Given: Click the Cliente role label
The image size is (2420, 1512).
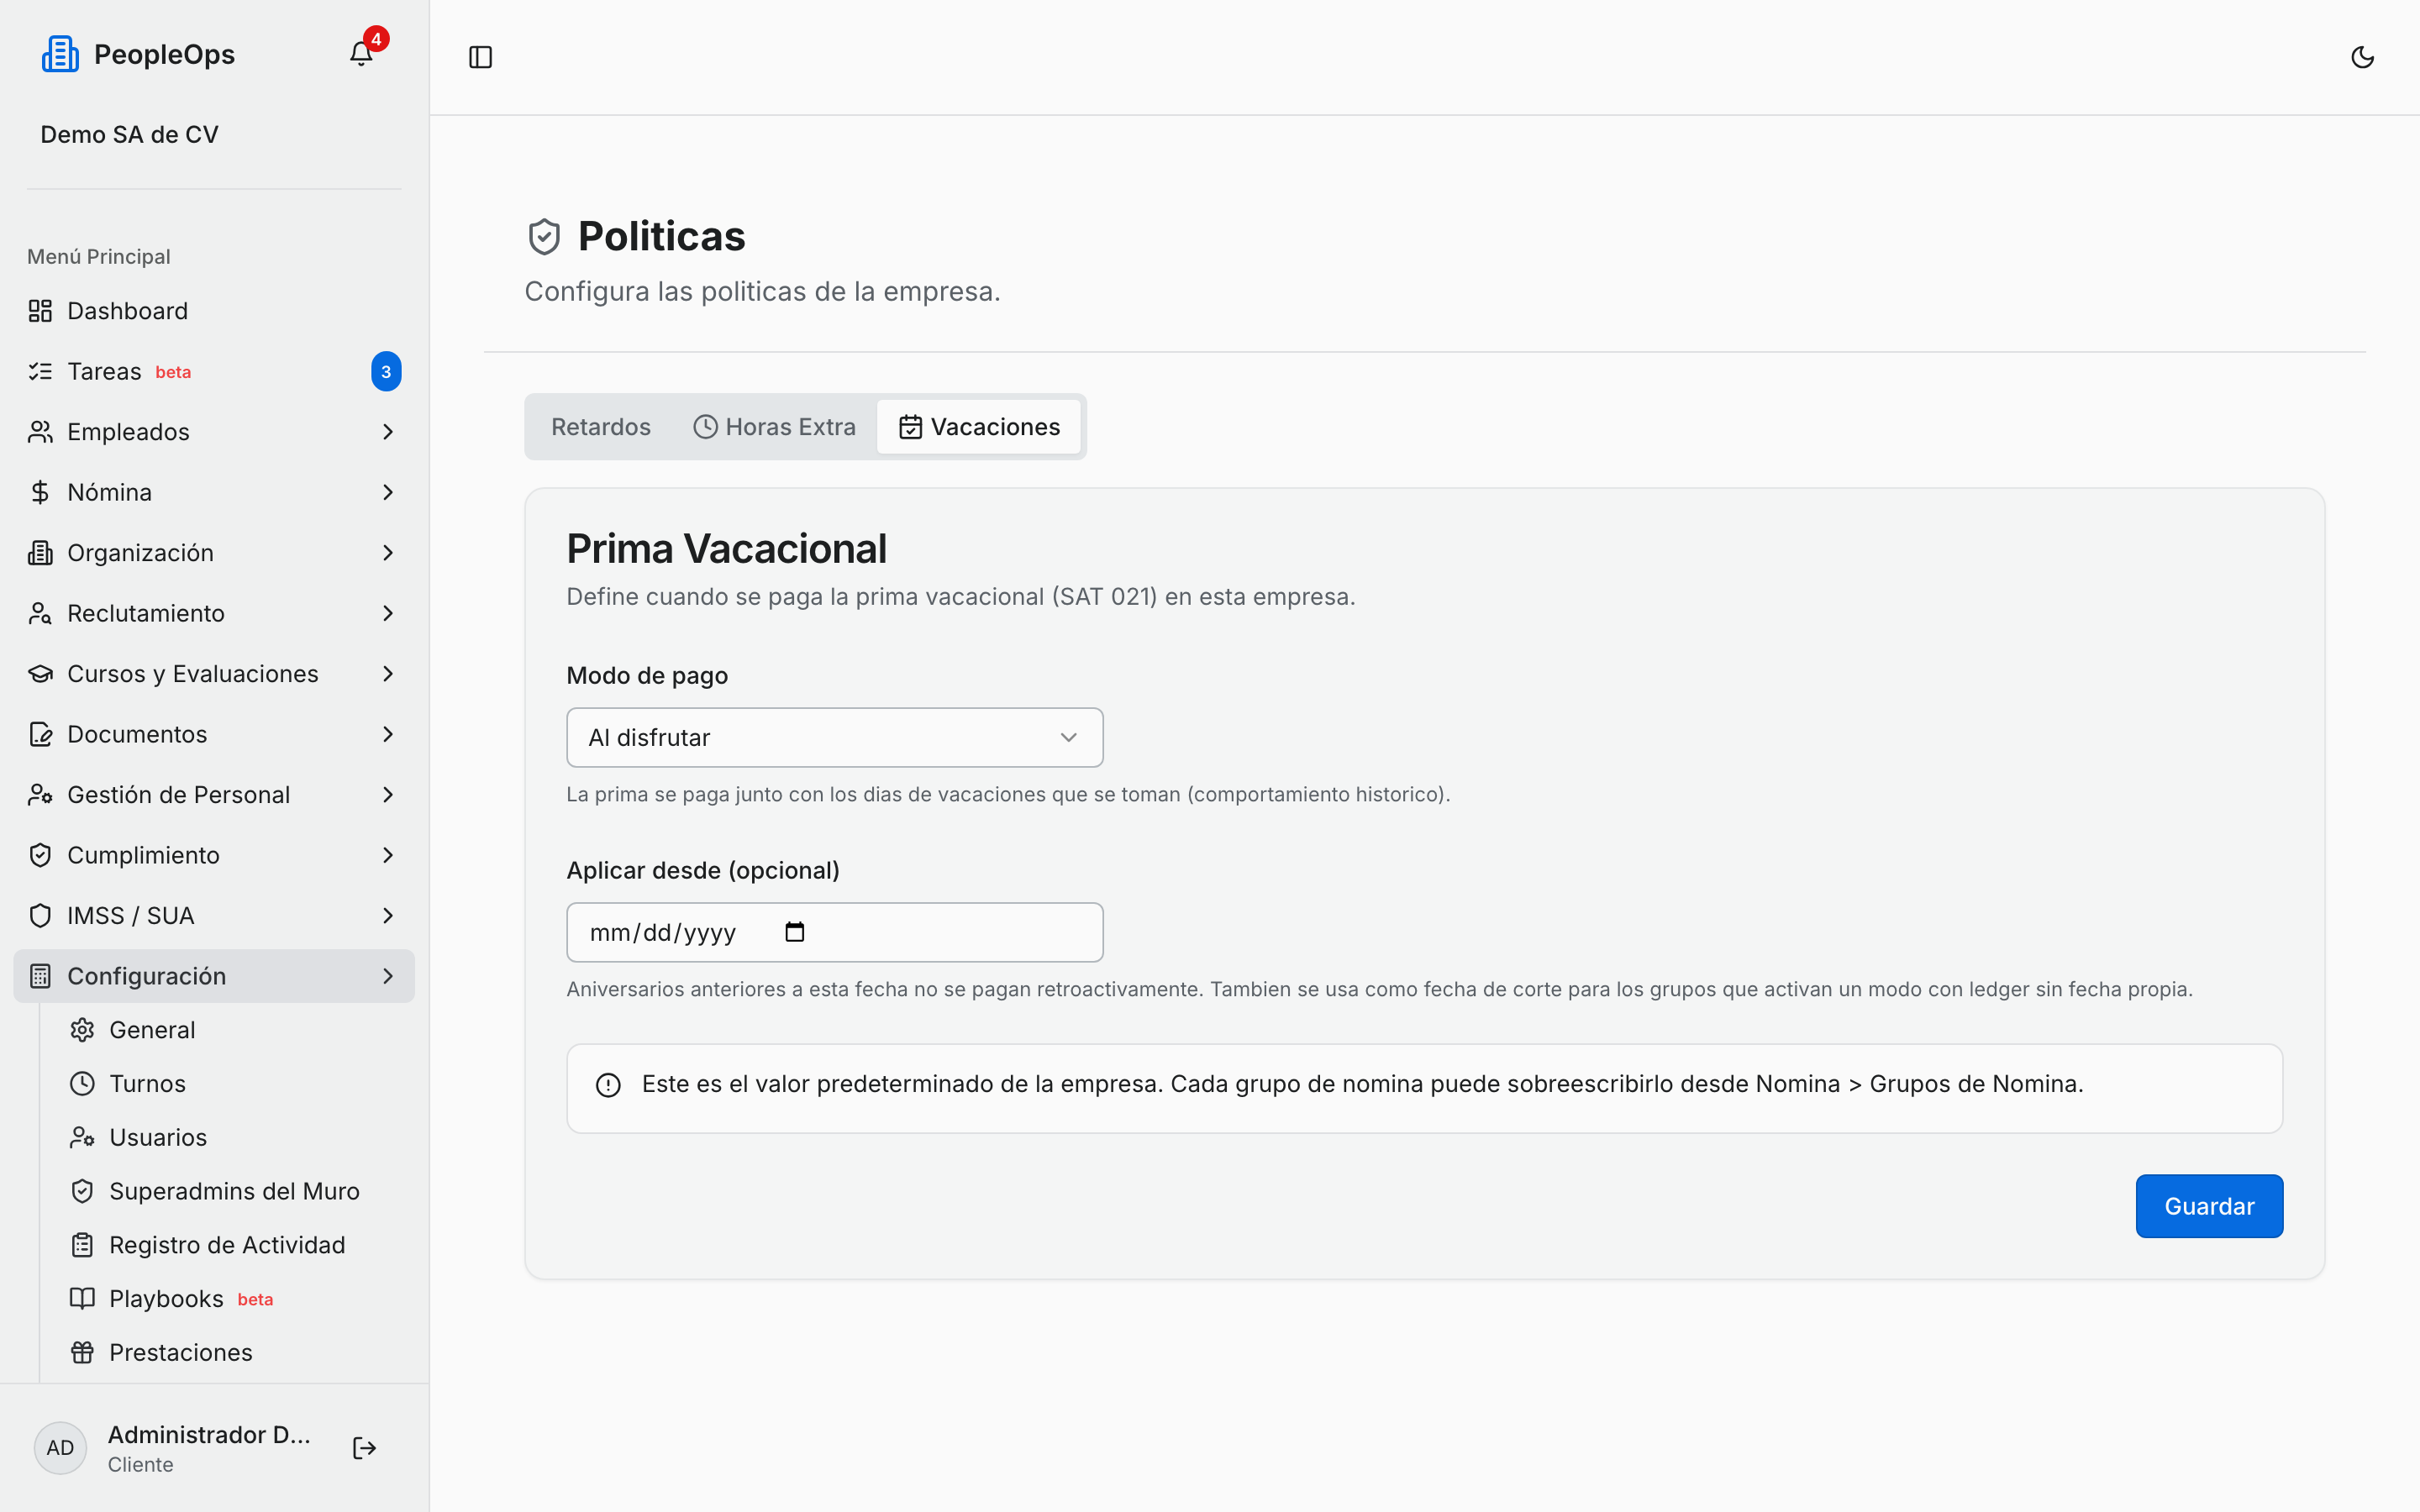Looking at the screenshot, I should click(140, 1464).
